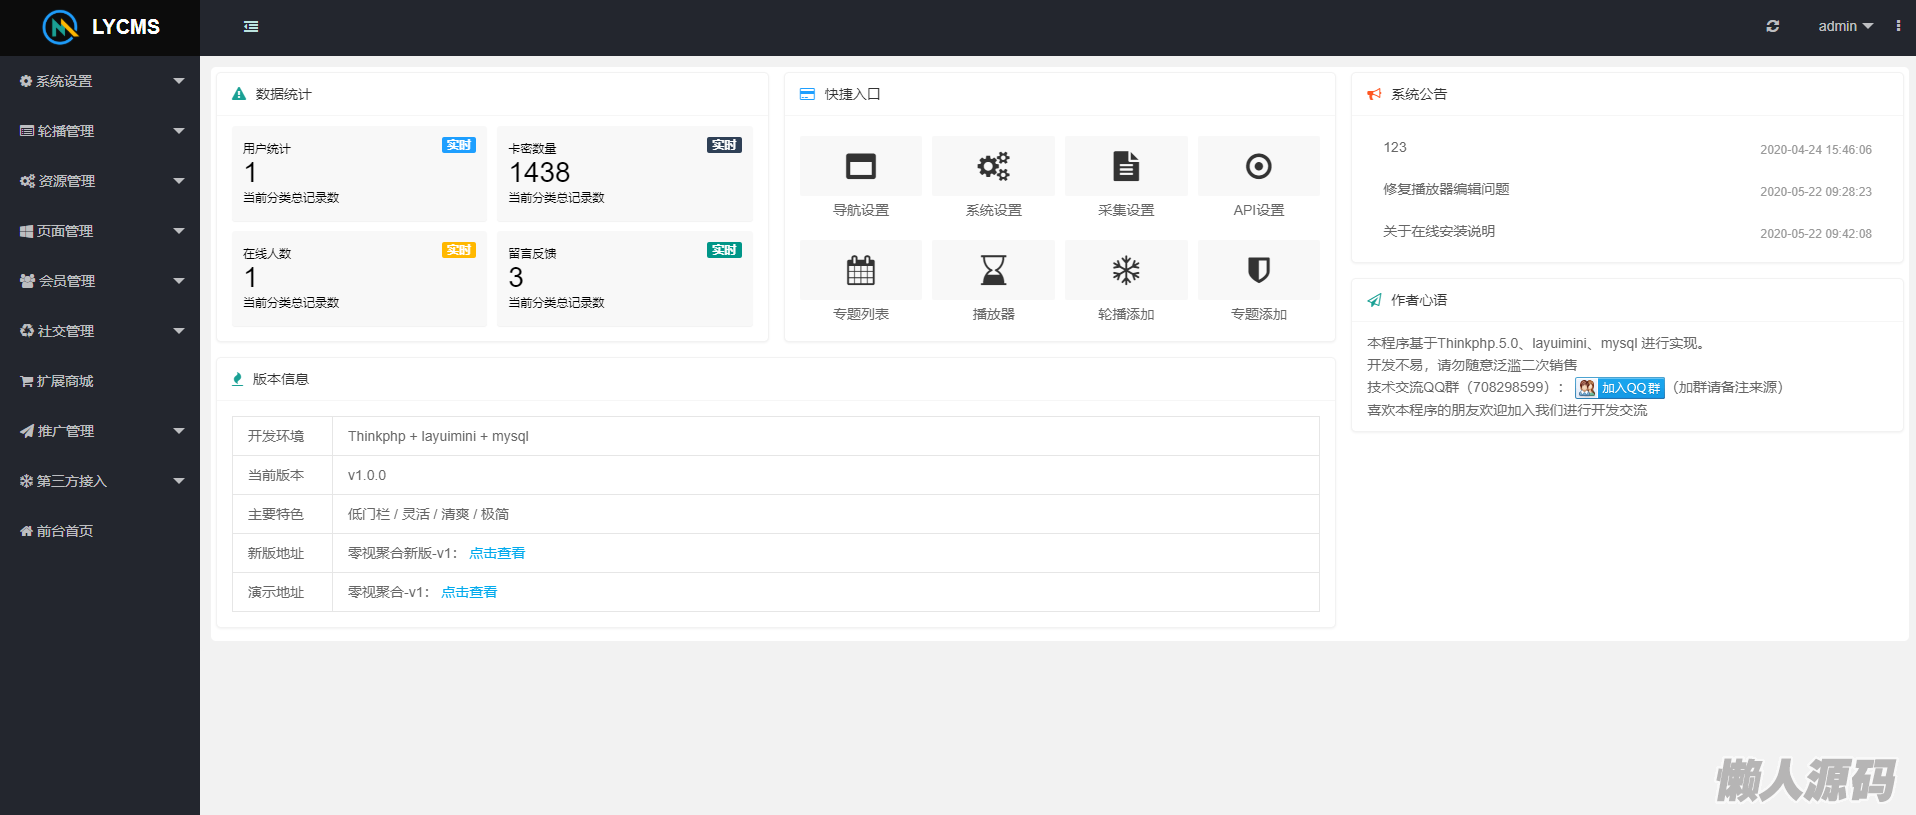Expand 页面管理 menu arrow
This screenshot has height=815, width=1916.
tap(179, 231)
